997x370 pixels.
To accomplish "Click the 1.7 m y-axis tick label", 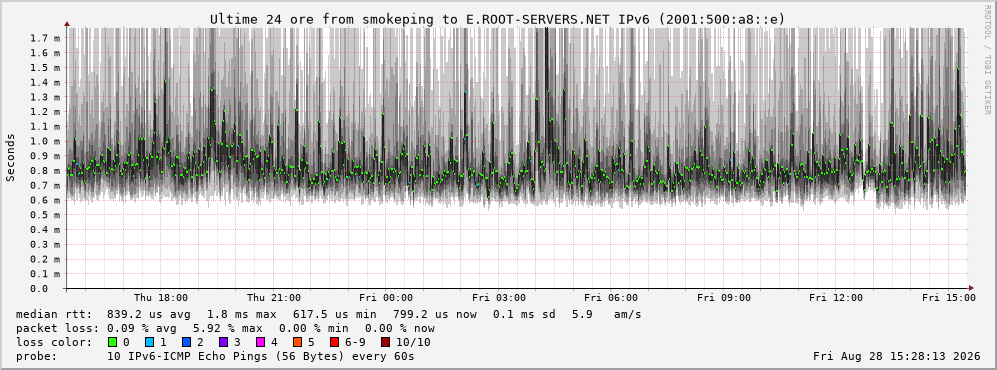I will point(45,38).
